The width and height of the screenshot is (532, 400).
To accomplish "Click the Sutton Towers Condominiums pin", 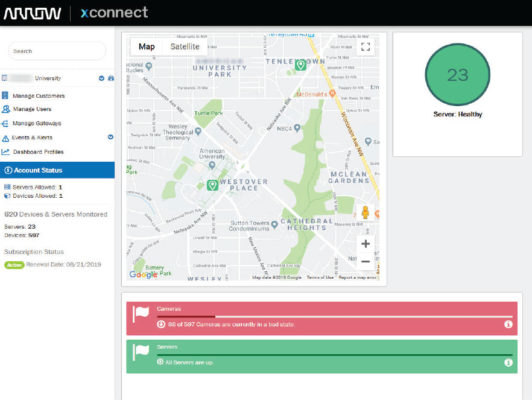I will click(274, 224).
